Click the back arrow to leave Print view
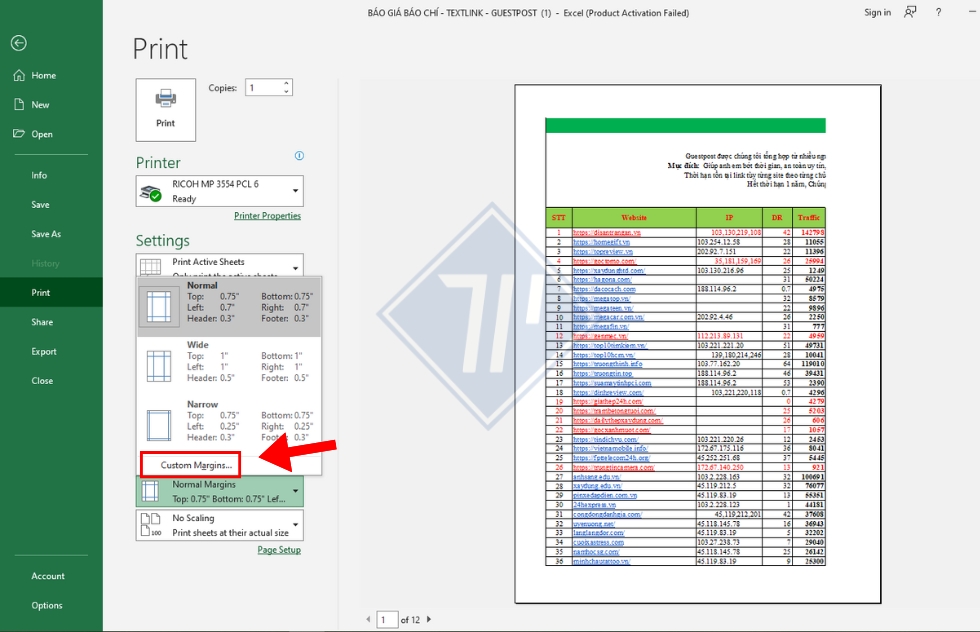Viewport: 980px width, 632px height. [x=19, y=43]
